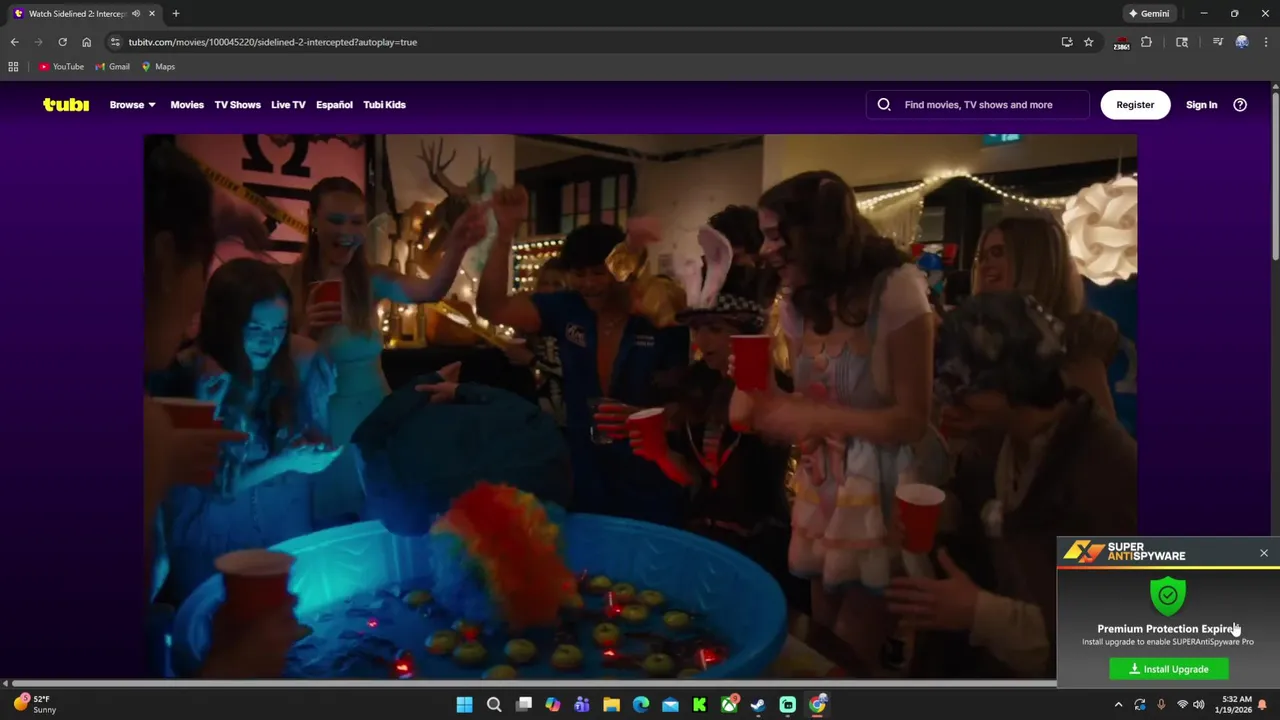The height and width of the screenshot is (720, 1280).
Task: Show hidden system tray icons
Action: [1118, 705]
